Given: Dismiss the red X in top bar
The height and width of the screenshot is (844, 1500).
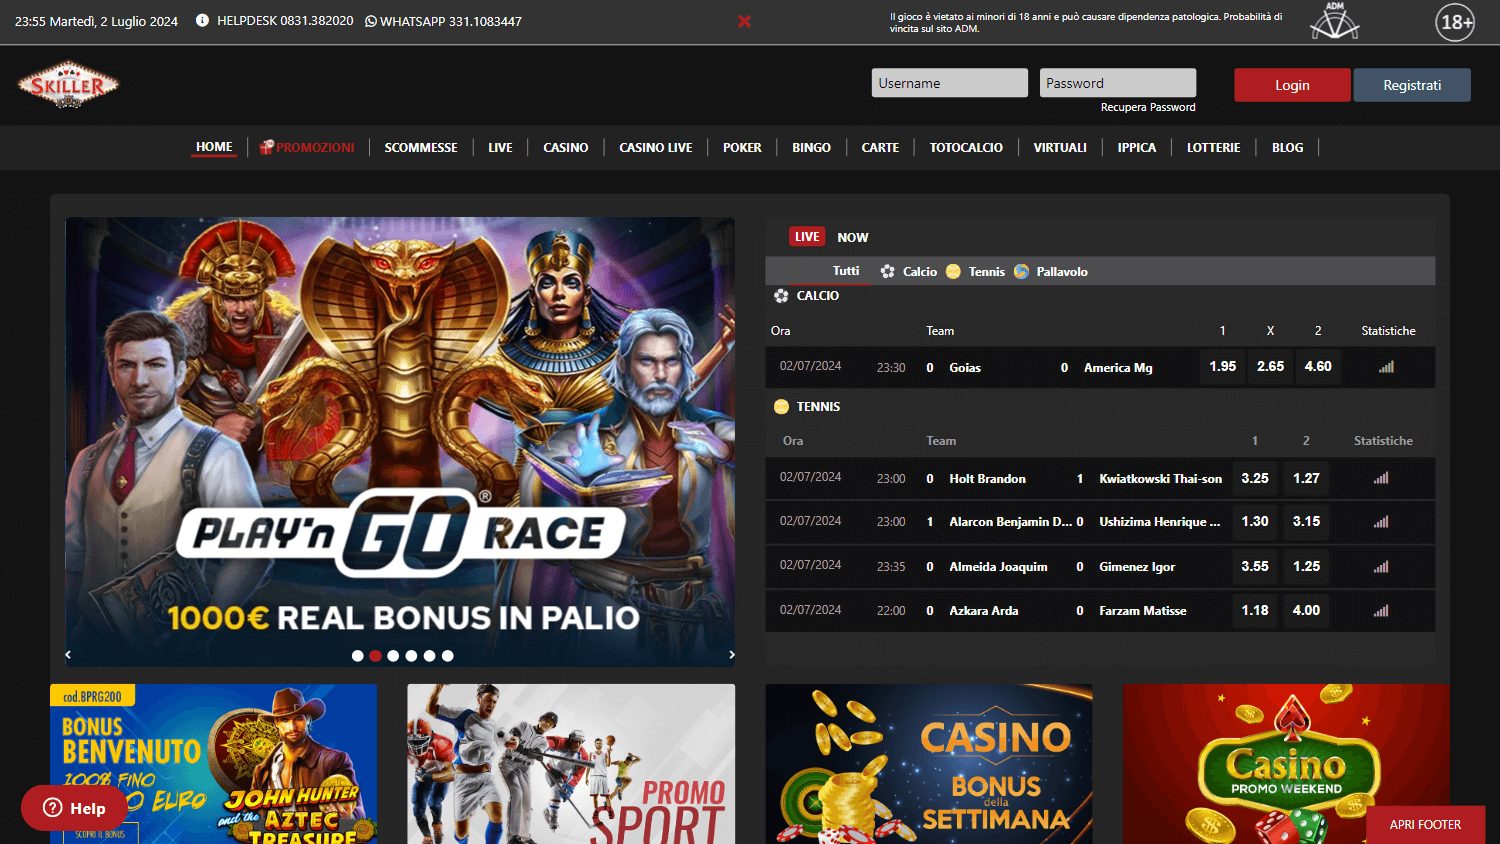Looking at the screenshot, I should pyautogui.click(x=744, y=21).
